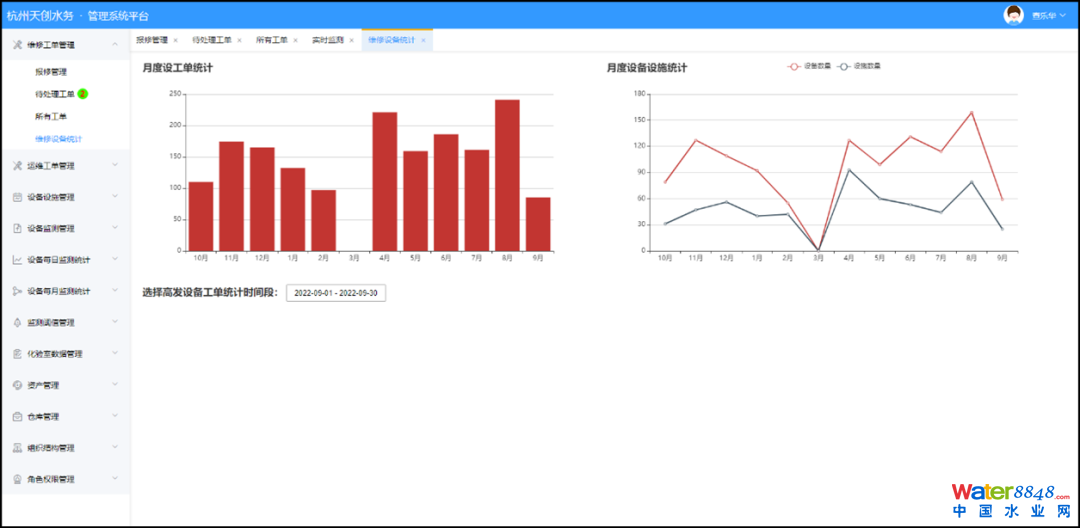Close the 报修管理 tab

click(x=176, y=41)
